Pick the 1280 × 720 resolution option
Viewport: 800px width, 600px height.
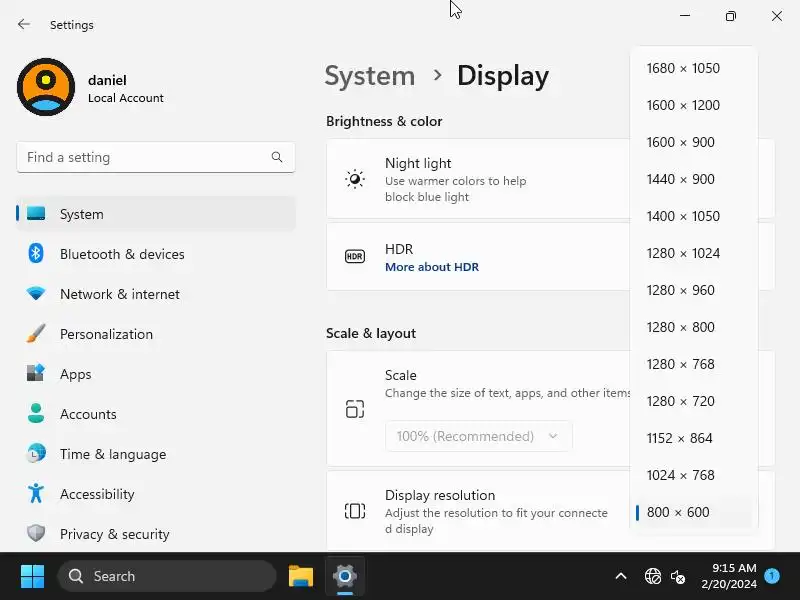coord(681,401)
